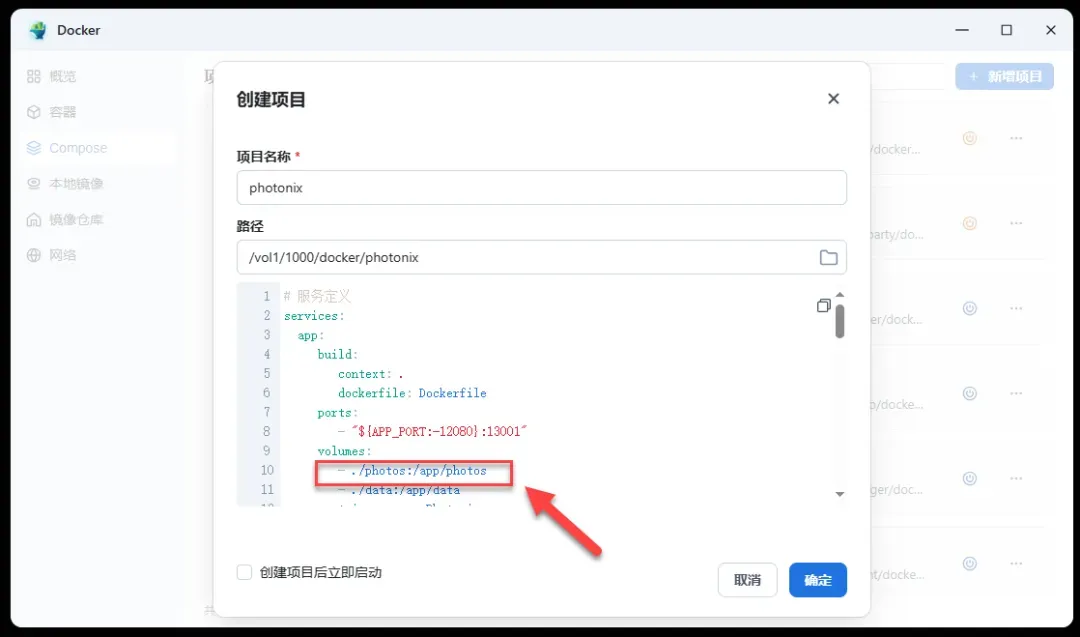
Task: Open the more menu for /docker... row
Action: pyautogui.click(x=1016, y=138)
